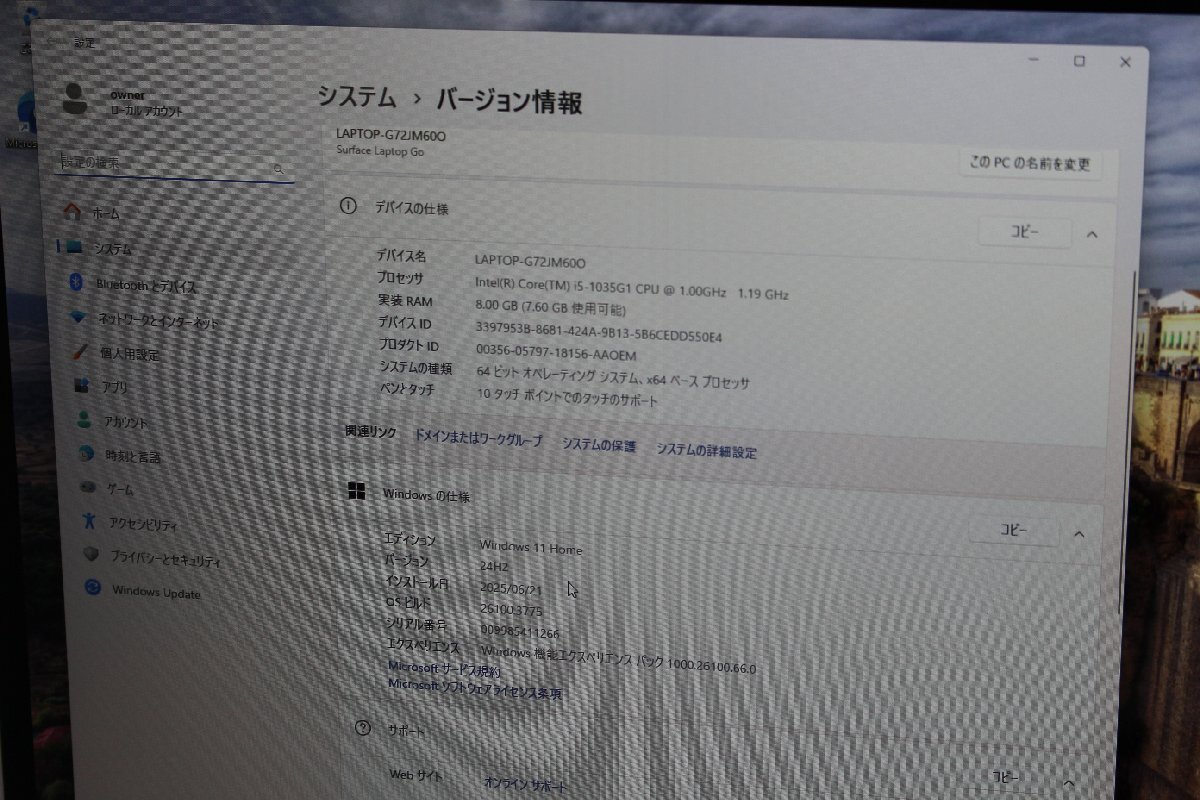Focus the 設定の検索 search field
Image resolution: width=1200 pixels, height=800 pixels.
pyautogui.click(x=174, y=166)
